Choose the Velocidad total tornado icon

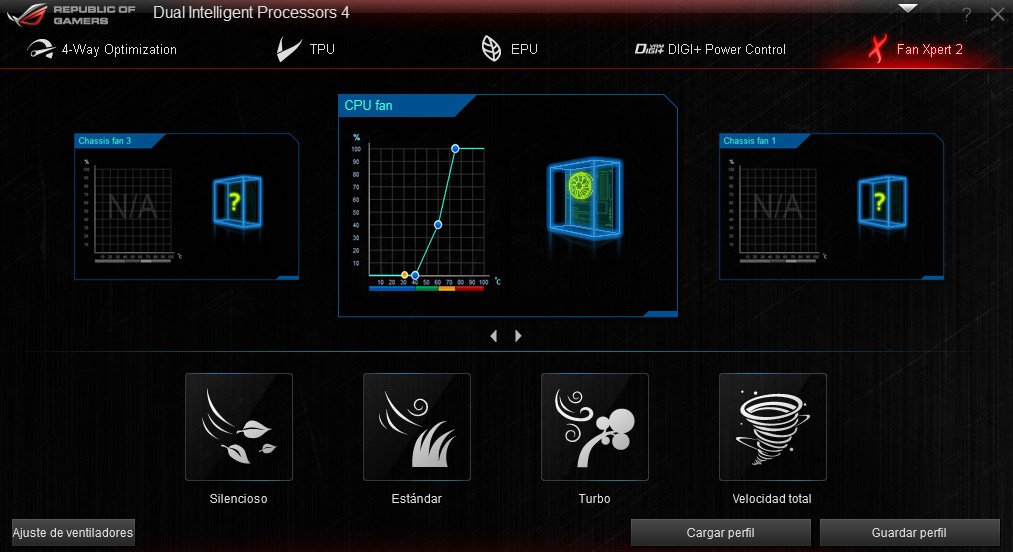tap(773, 427)
